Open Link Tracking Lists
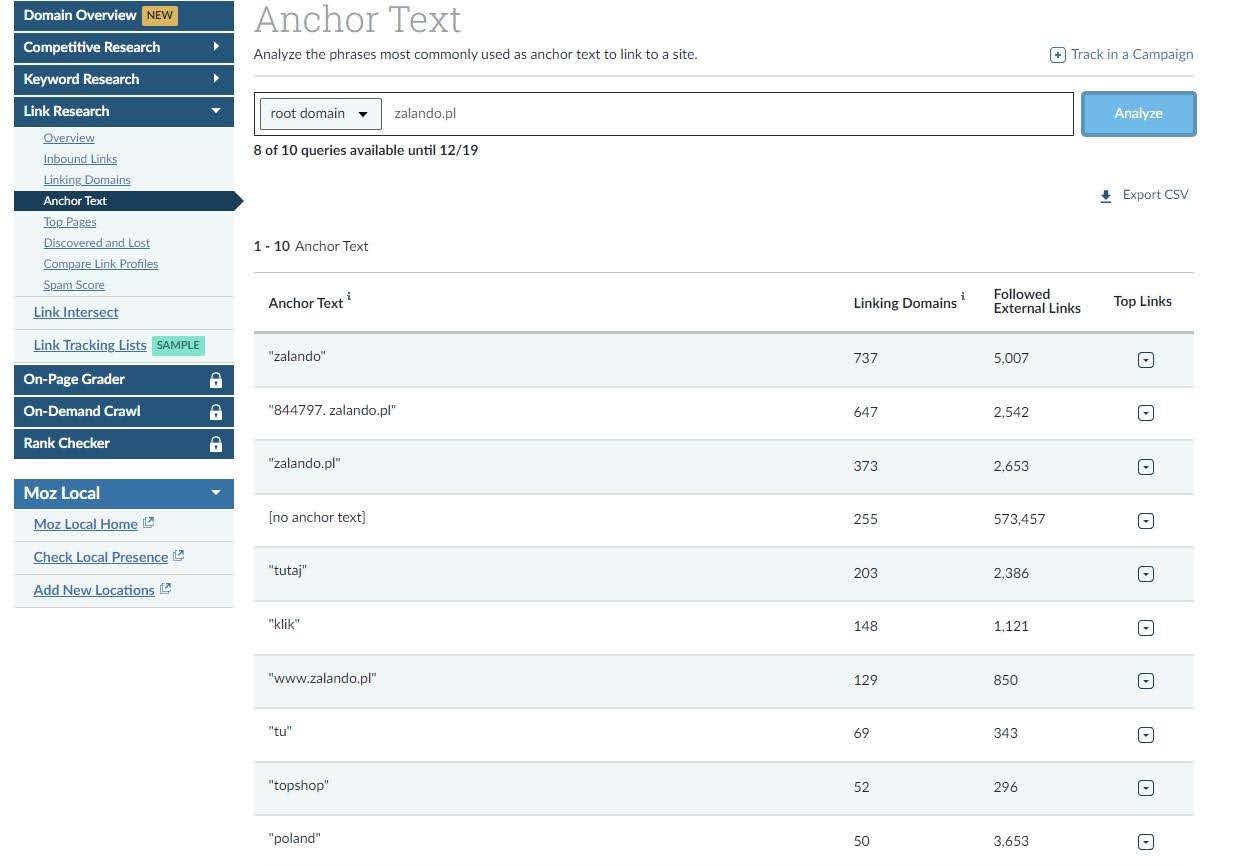The height and width of the screenshot is (866, 1249). pyautogui.click(x=90, y=345)
